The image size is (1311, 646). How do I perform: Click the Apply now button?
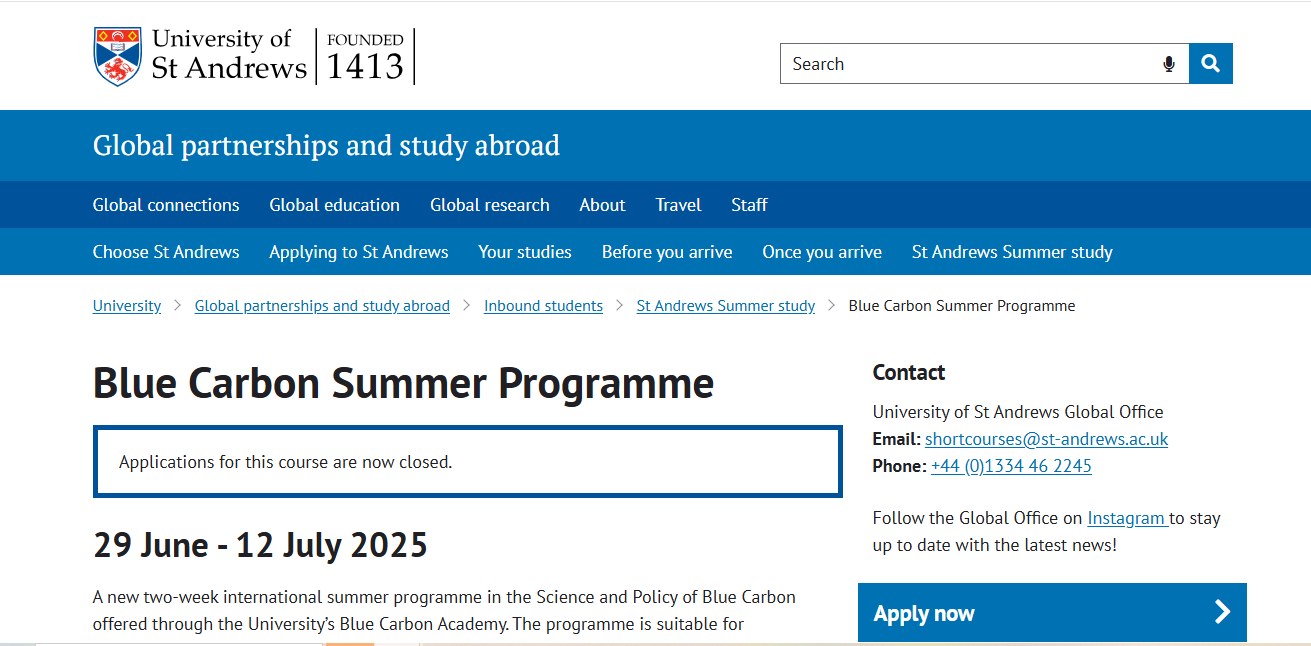1052,612
